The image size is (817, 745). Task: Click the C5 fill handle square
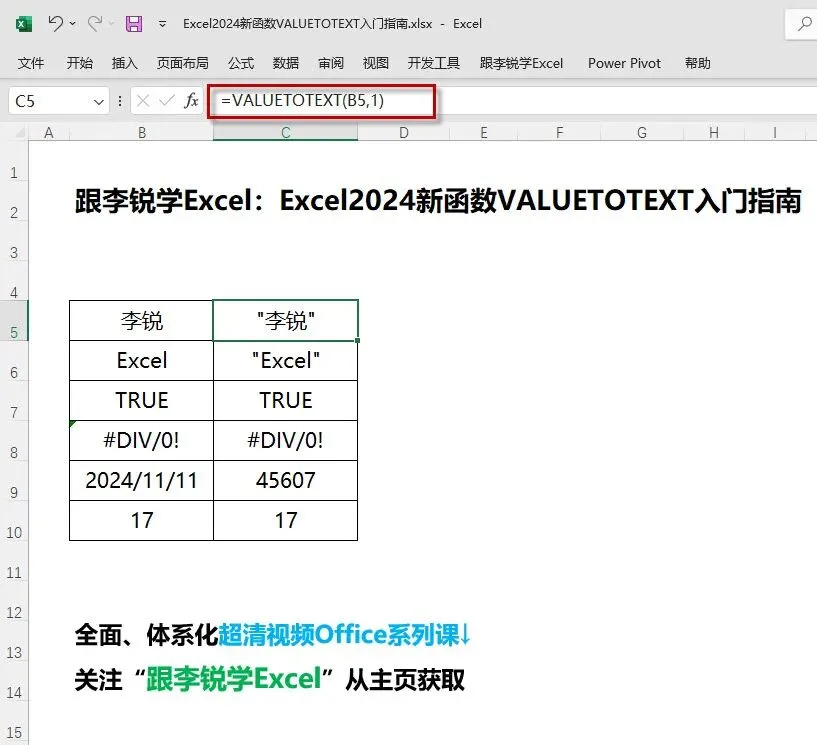(357, 341)
